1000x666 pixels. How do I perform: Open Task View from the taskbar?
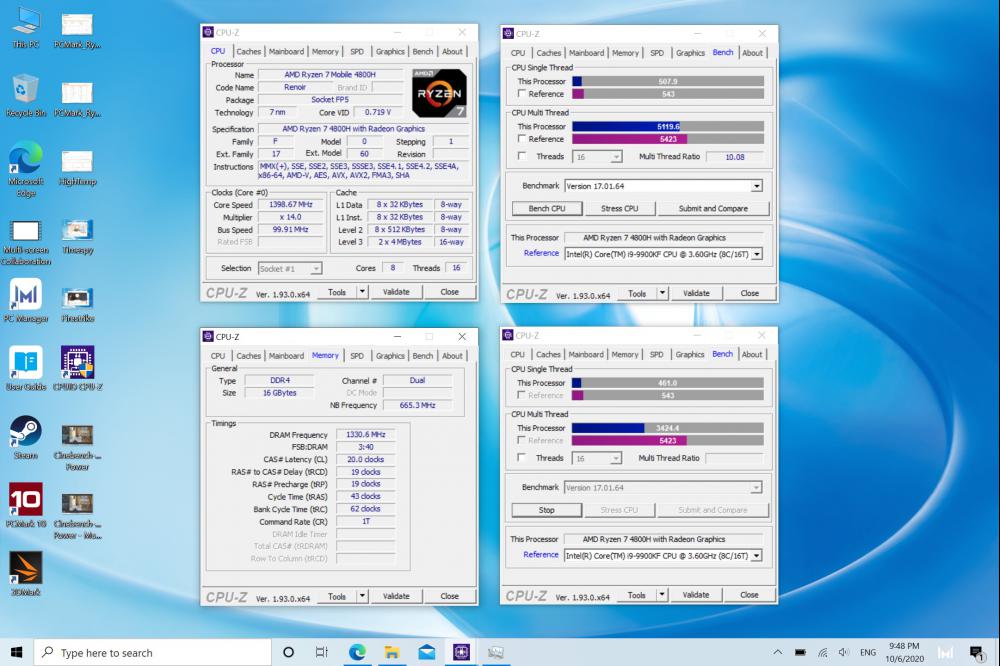pyautogui.click(x=322, y=652)
